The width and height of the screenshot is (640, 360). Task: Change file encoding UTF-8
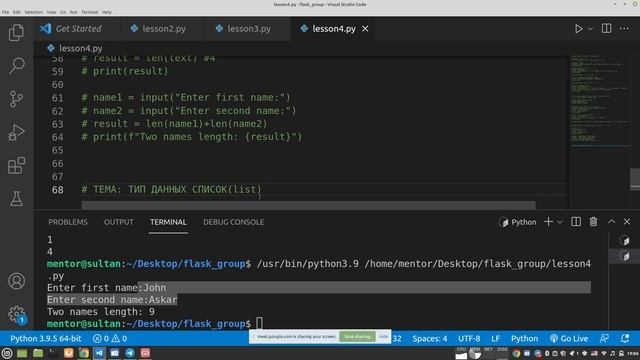(469, 339)
